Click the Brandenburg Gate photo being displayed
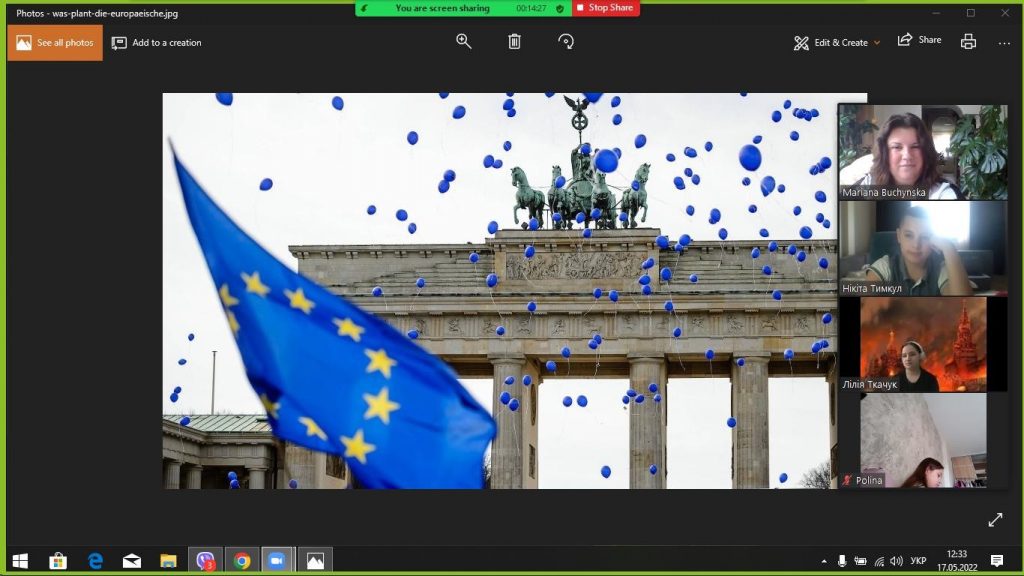This screenshot has height=576, width=1024. click(x=500, y=291)
